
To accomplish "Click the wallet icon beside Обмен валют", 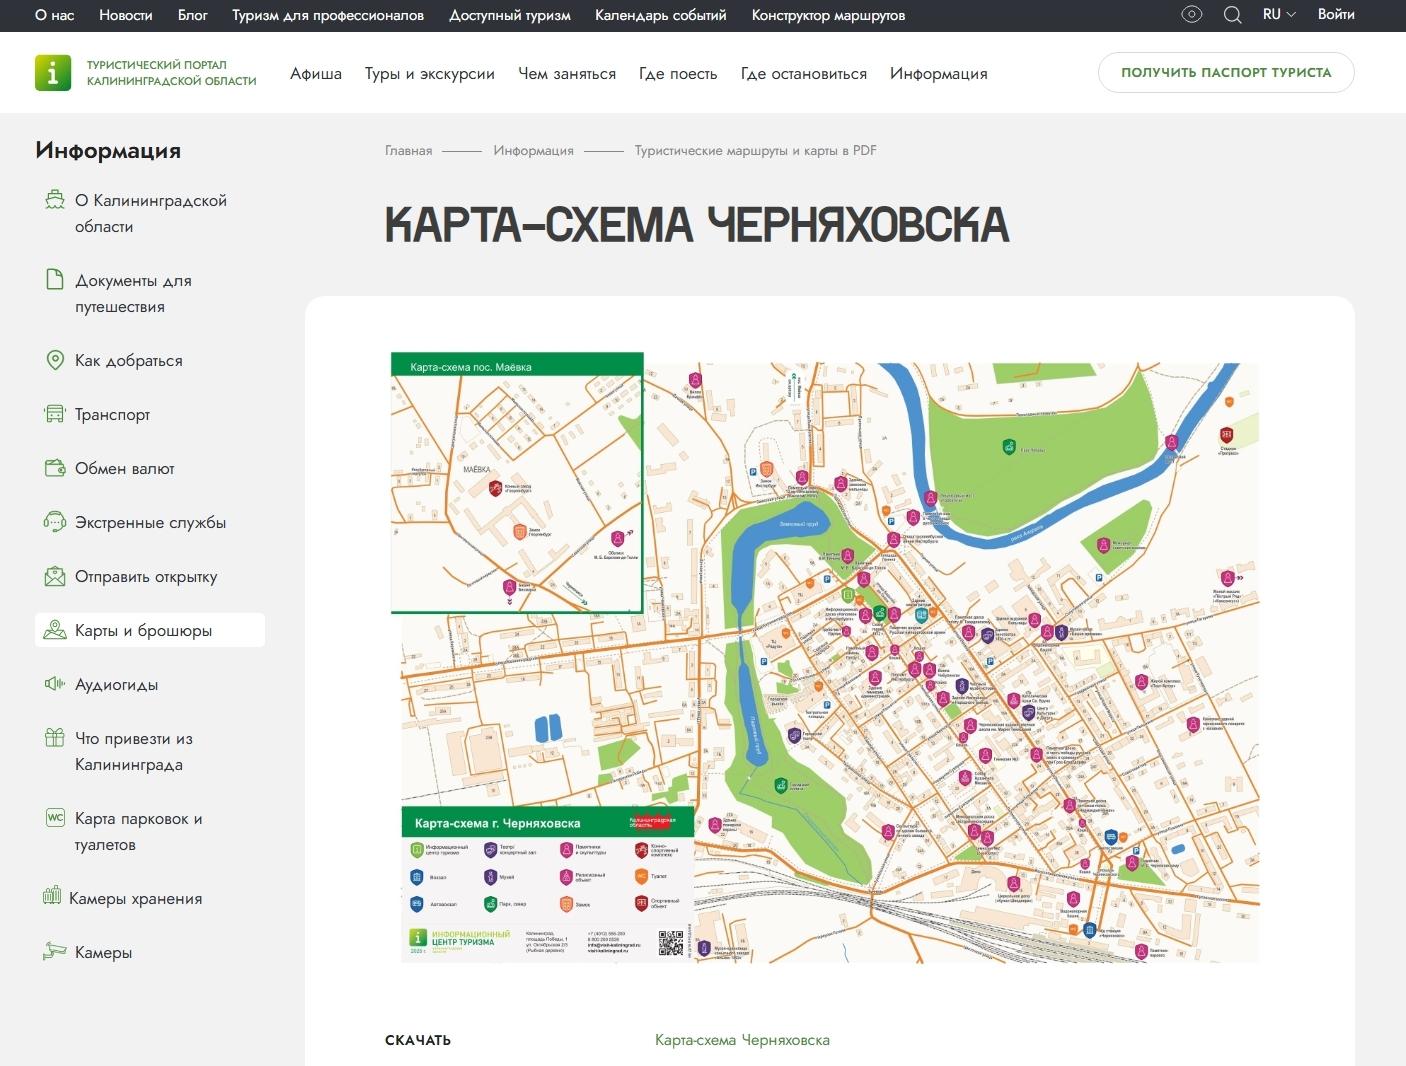I will point(55,468).
